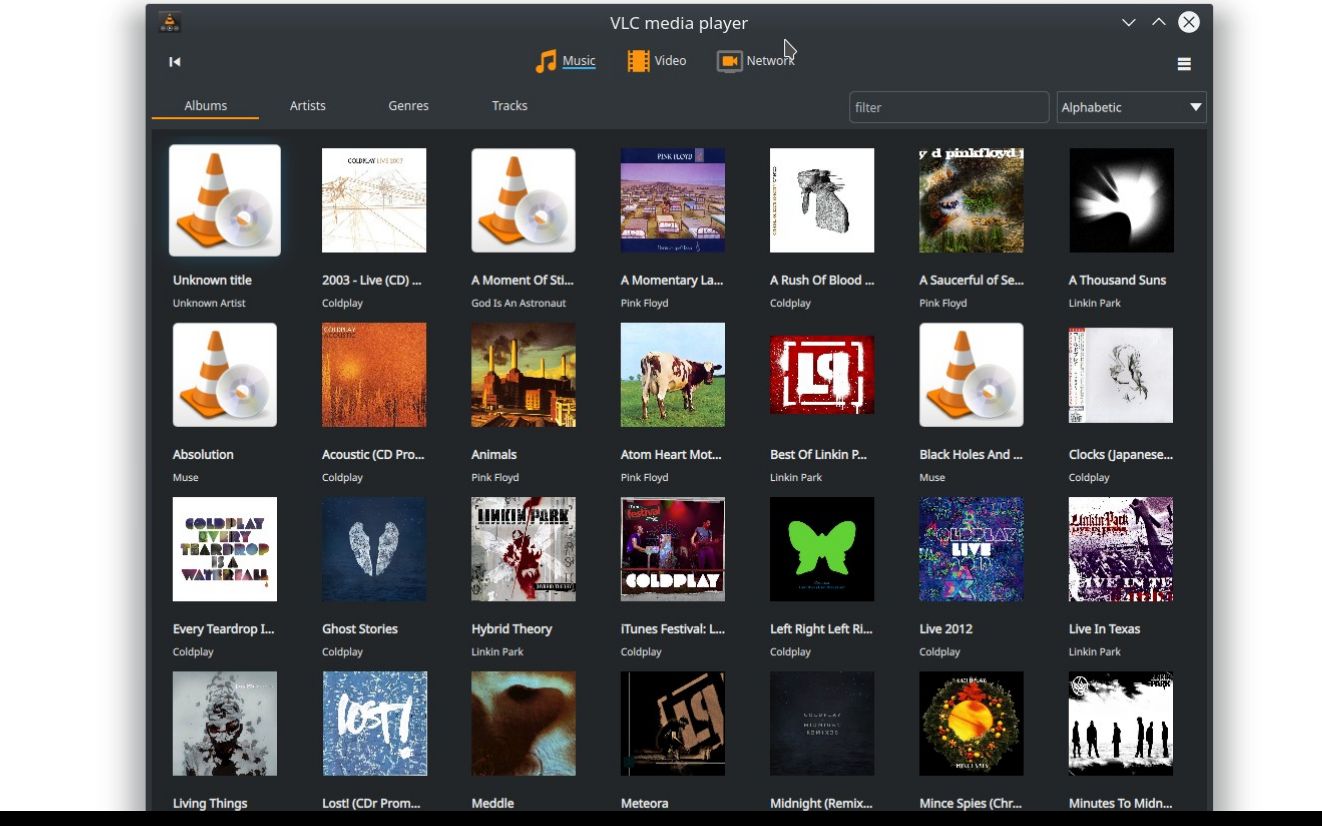This screenshot has height=826, width=1322.
Task: Click the 'Hybrid Theory' album title text
Action: click(x=511, y=629)
